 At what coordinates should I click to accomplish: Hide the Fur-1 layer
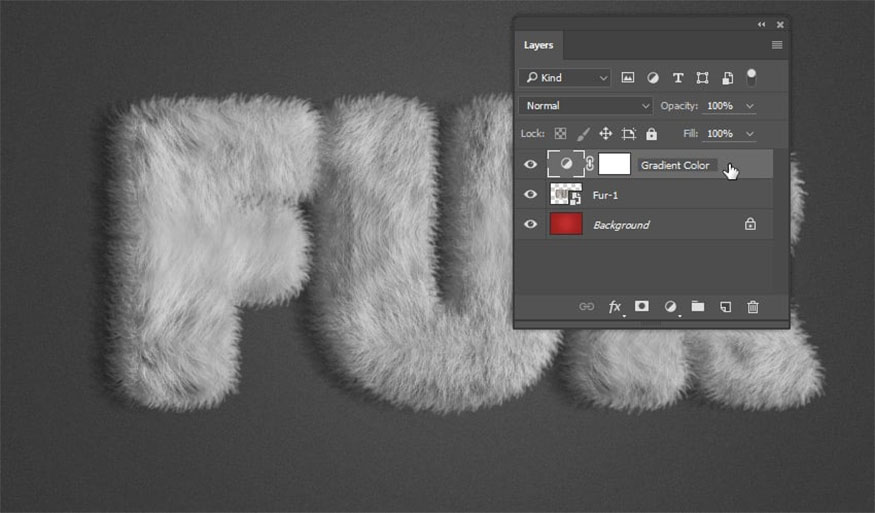coord(531,195)
